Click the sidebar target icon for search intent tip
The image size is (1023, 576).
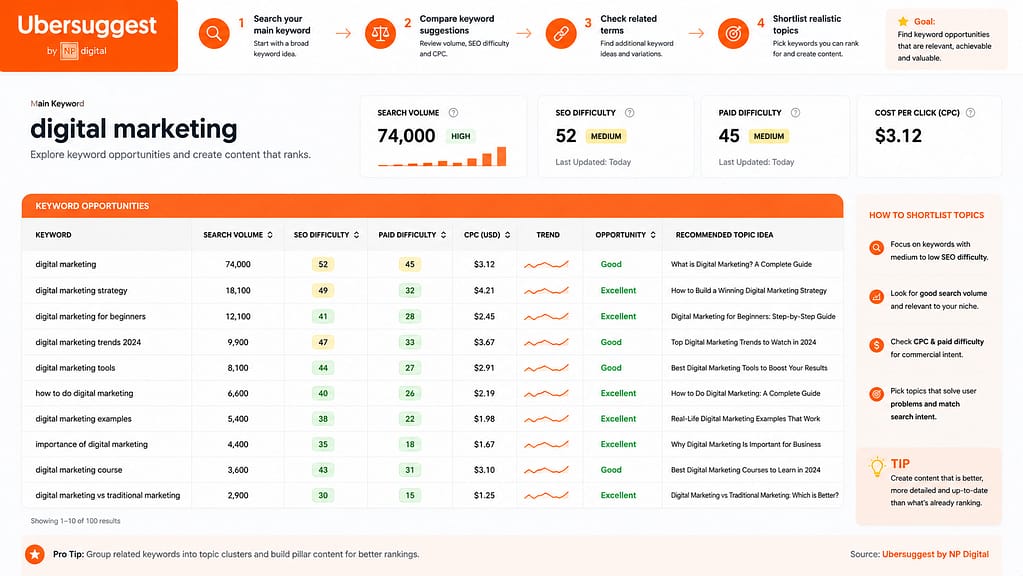click(876, 394)
